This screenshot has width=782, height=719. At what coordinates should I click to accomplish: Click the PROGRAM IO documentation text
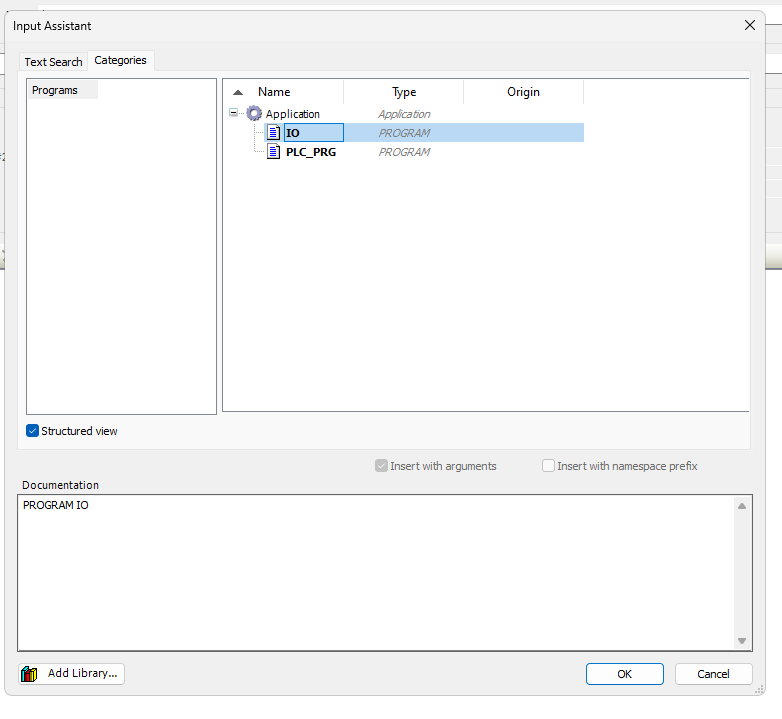pyautogui.click(x=56, y=505)
